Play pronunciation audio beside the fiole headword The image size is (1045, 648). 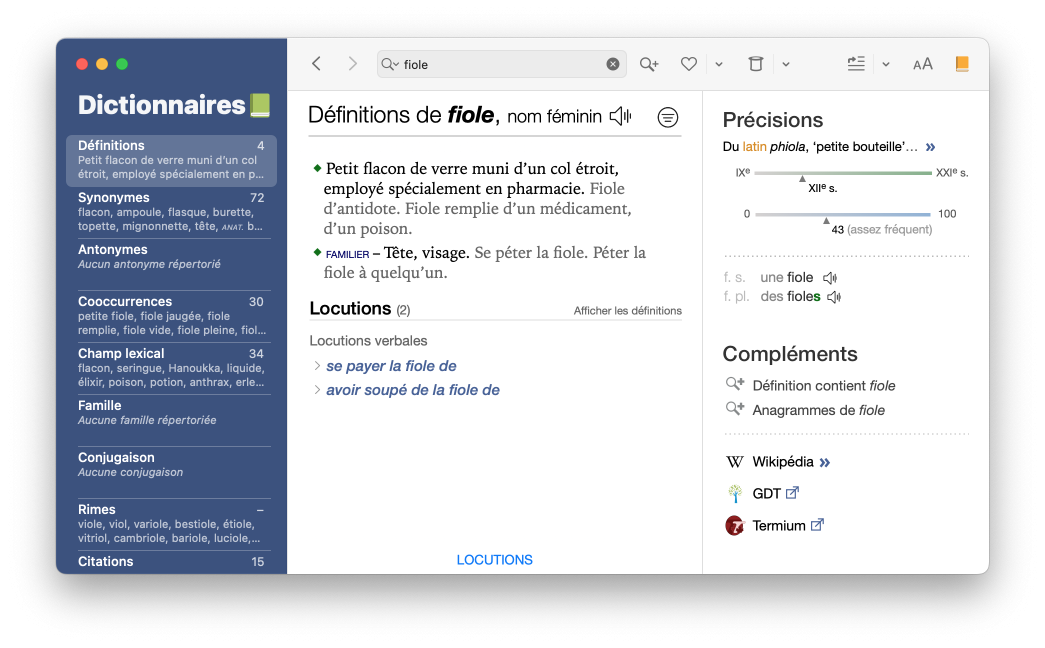coord(621,116)
